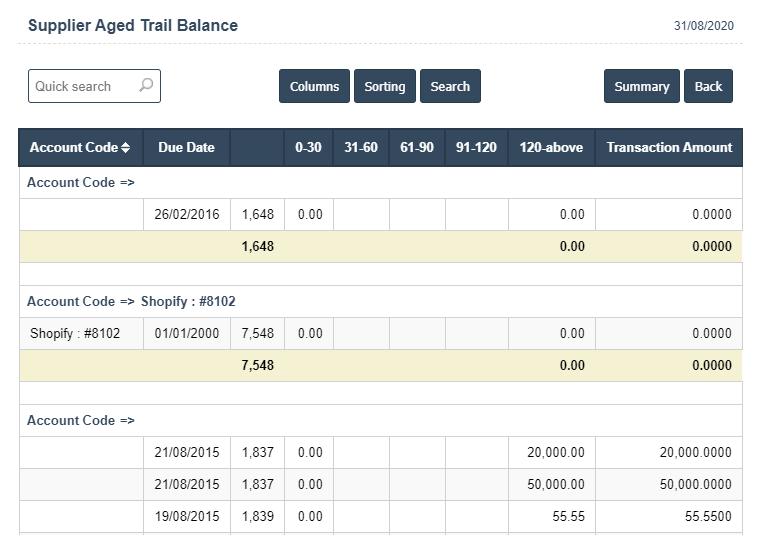
Task: Click the Transaction Amount column header
Action: pyautogui.click(x=669, y=147)
